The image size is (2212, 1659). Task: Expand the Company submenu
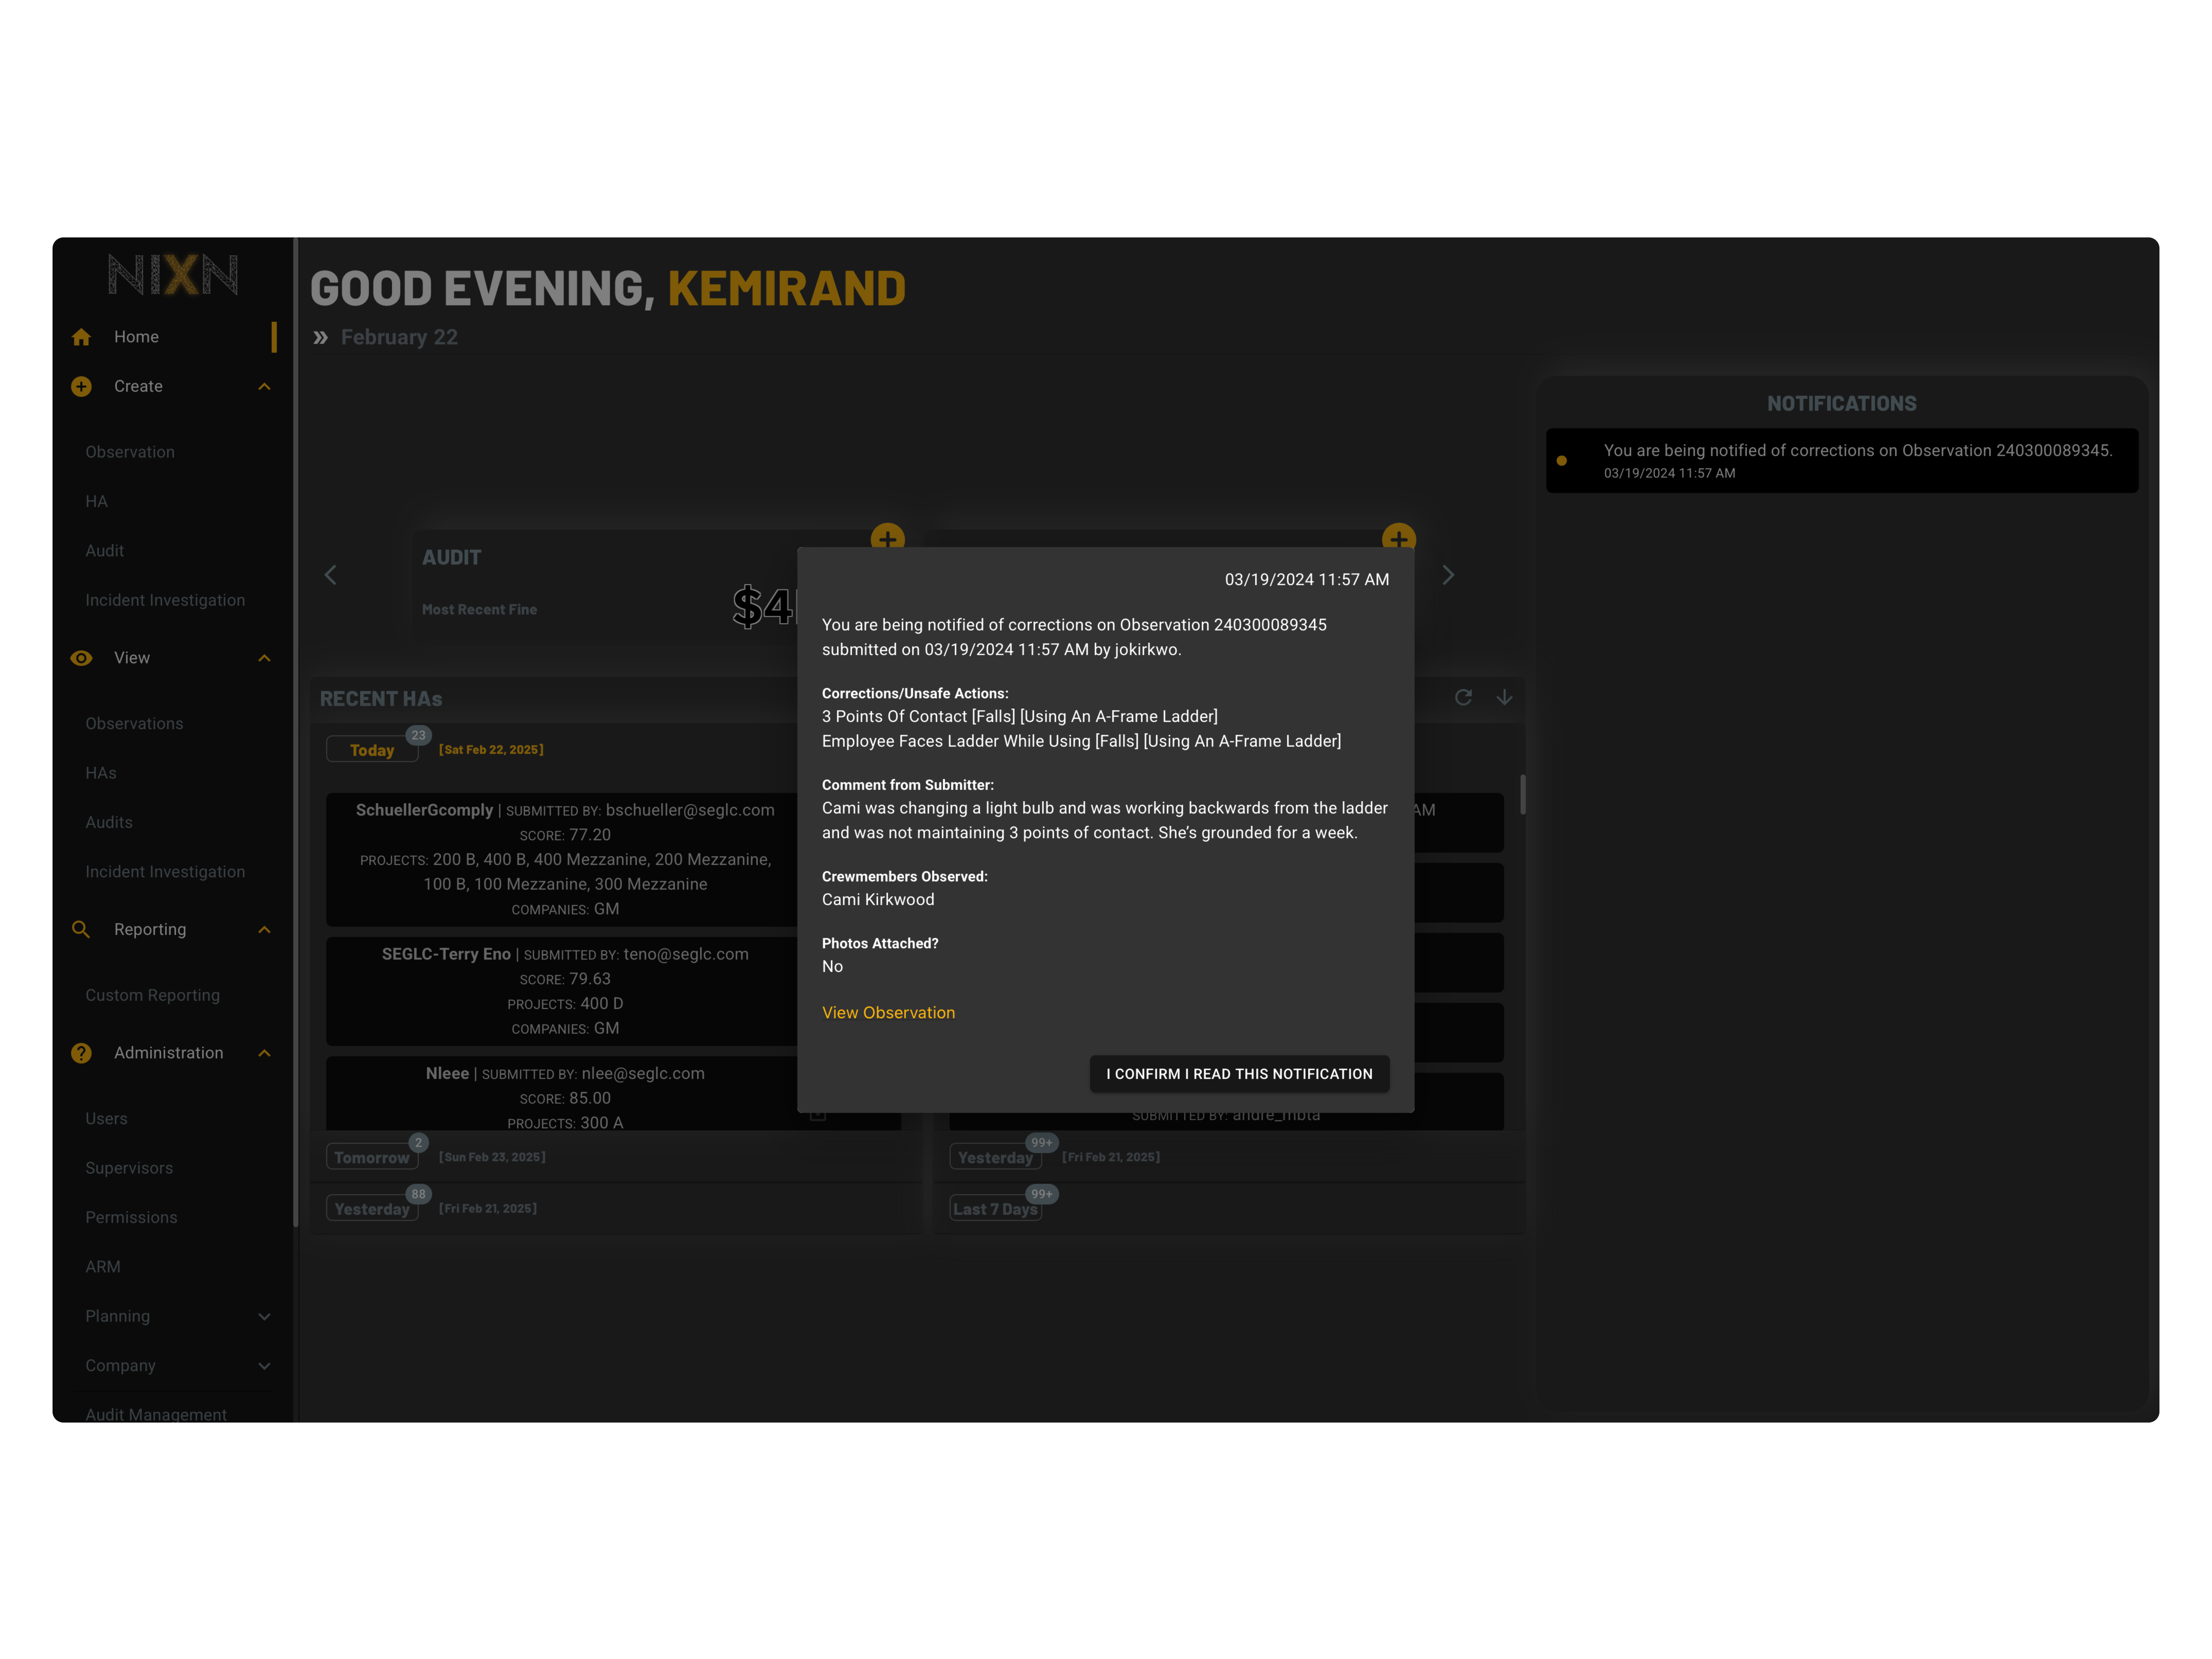point(264,1366)
